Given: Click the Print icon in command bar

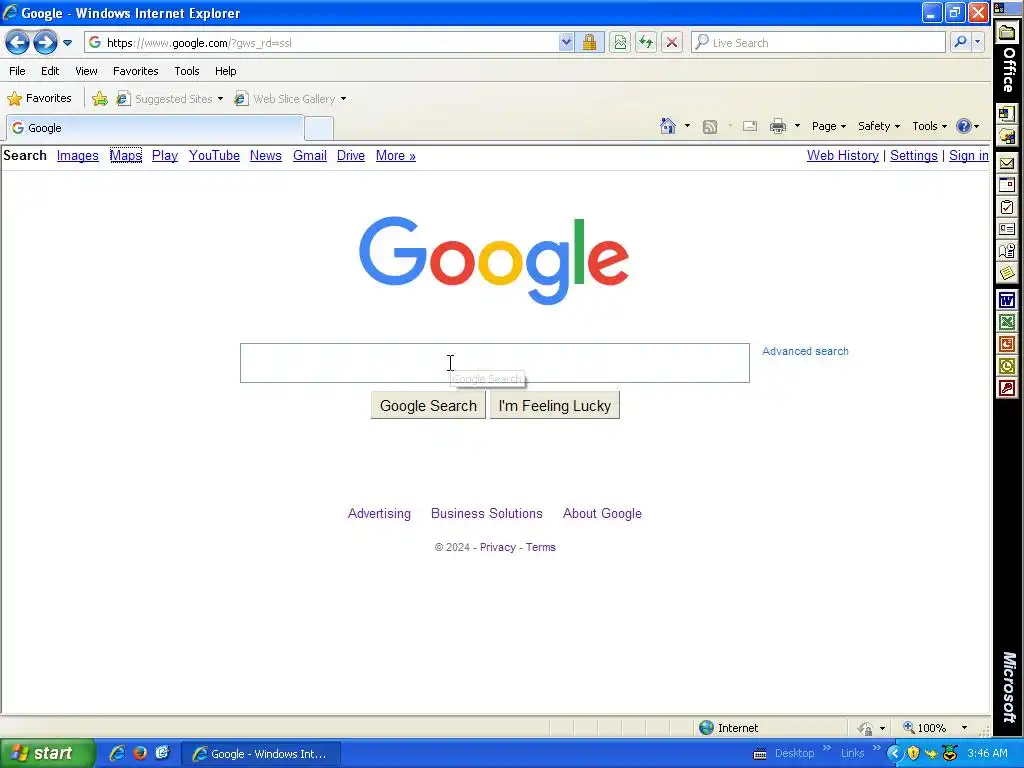Looking at the screenshot, I should pyautogui.click(x=777, y=126).
